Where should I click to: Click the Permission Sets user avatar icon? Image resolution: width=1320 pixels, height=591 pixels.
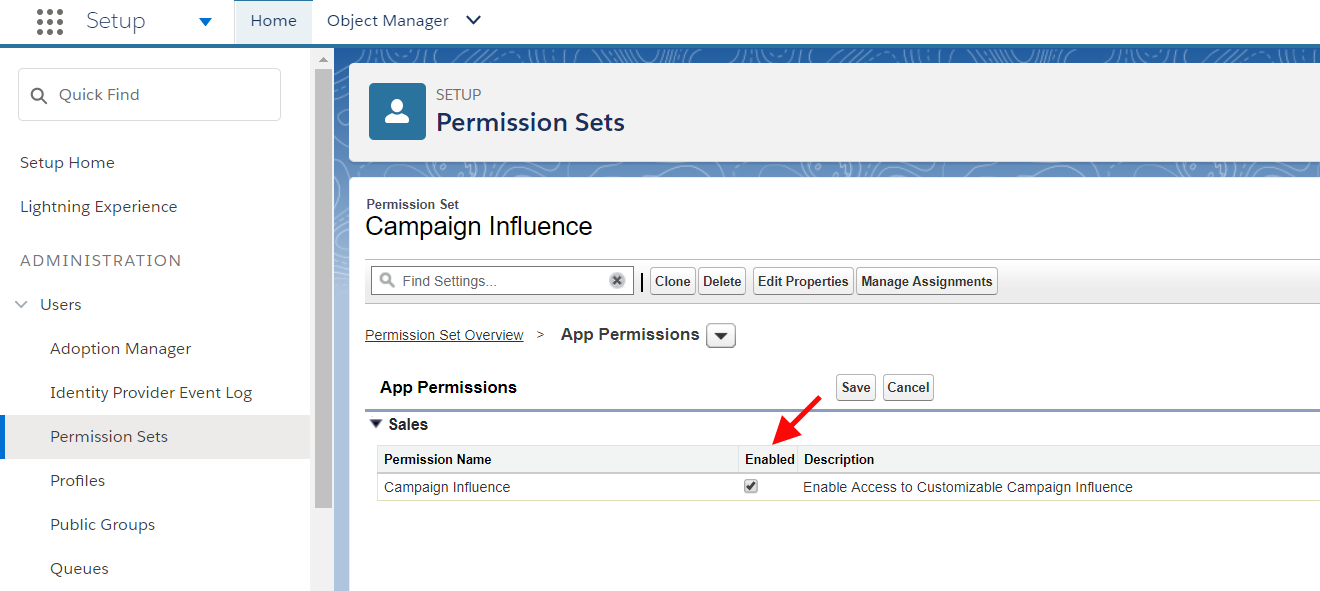(x=397, y=111)
